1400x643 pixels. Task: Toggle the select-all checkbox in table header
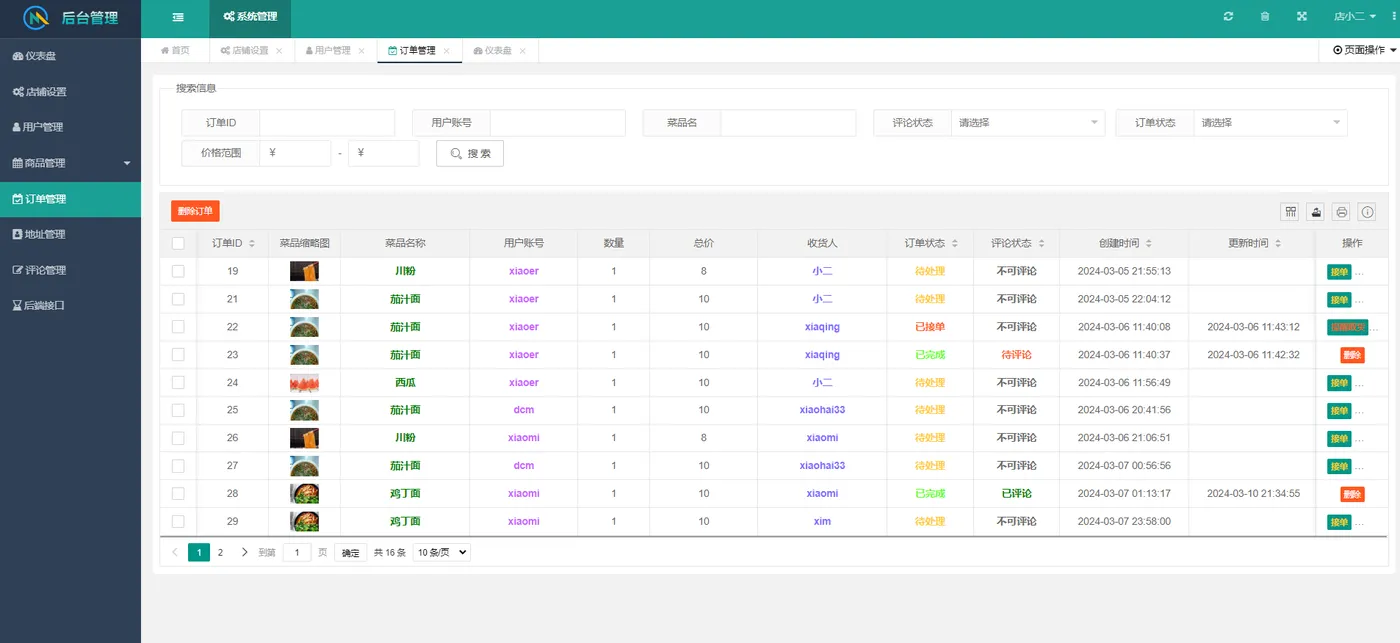point(178,243)
